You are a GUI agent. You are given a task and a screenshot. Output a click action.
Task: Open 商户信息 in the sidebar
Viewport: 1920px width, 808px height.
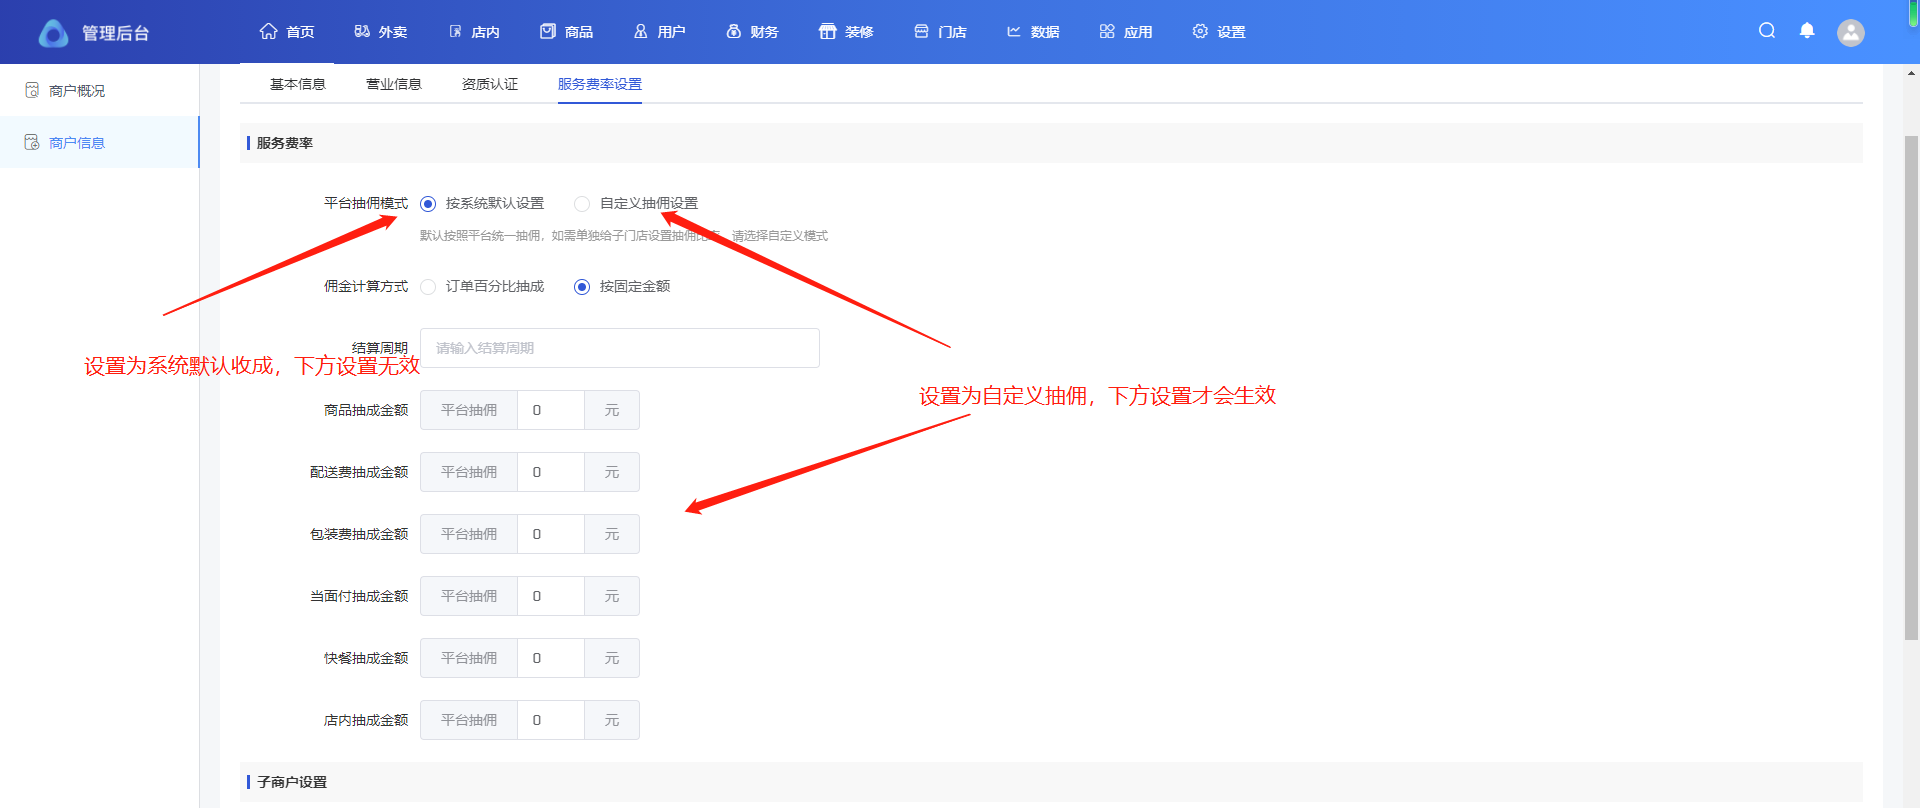77,143
